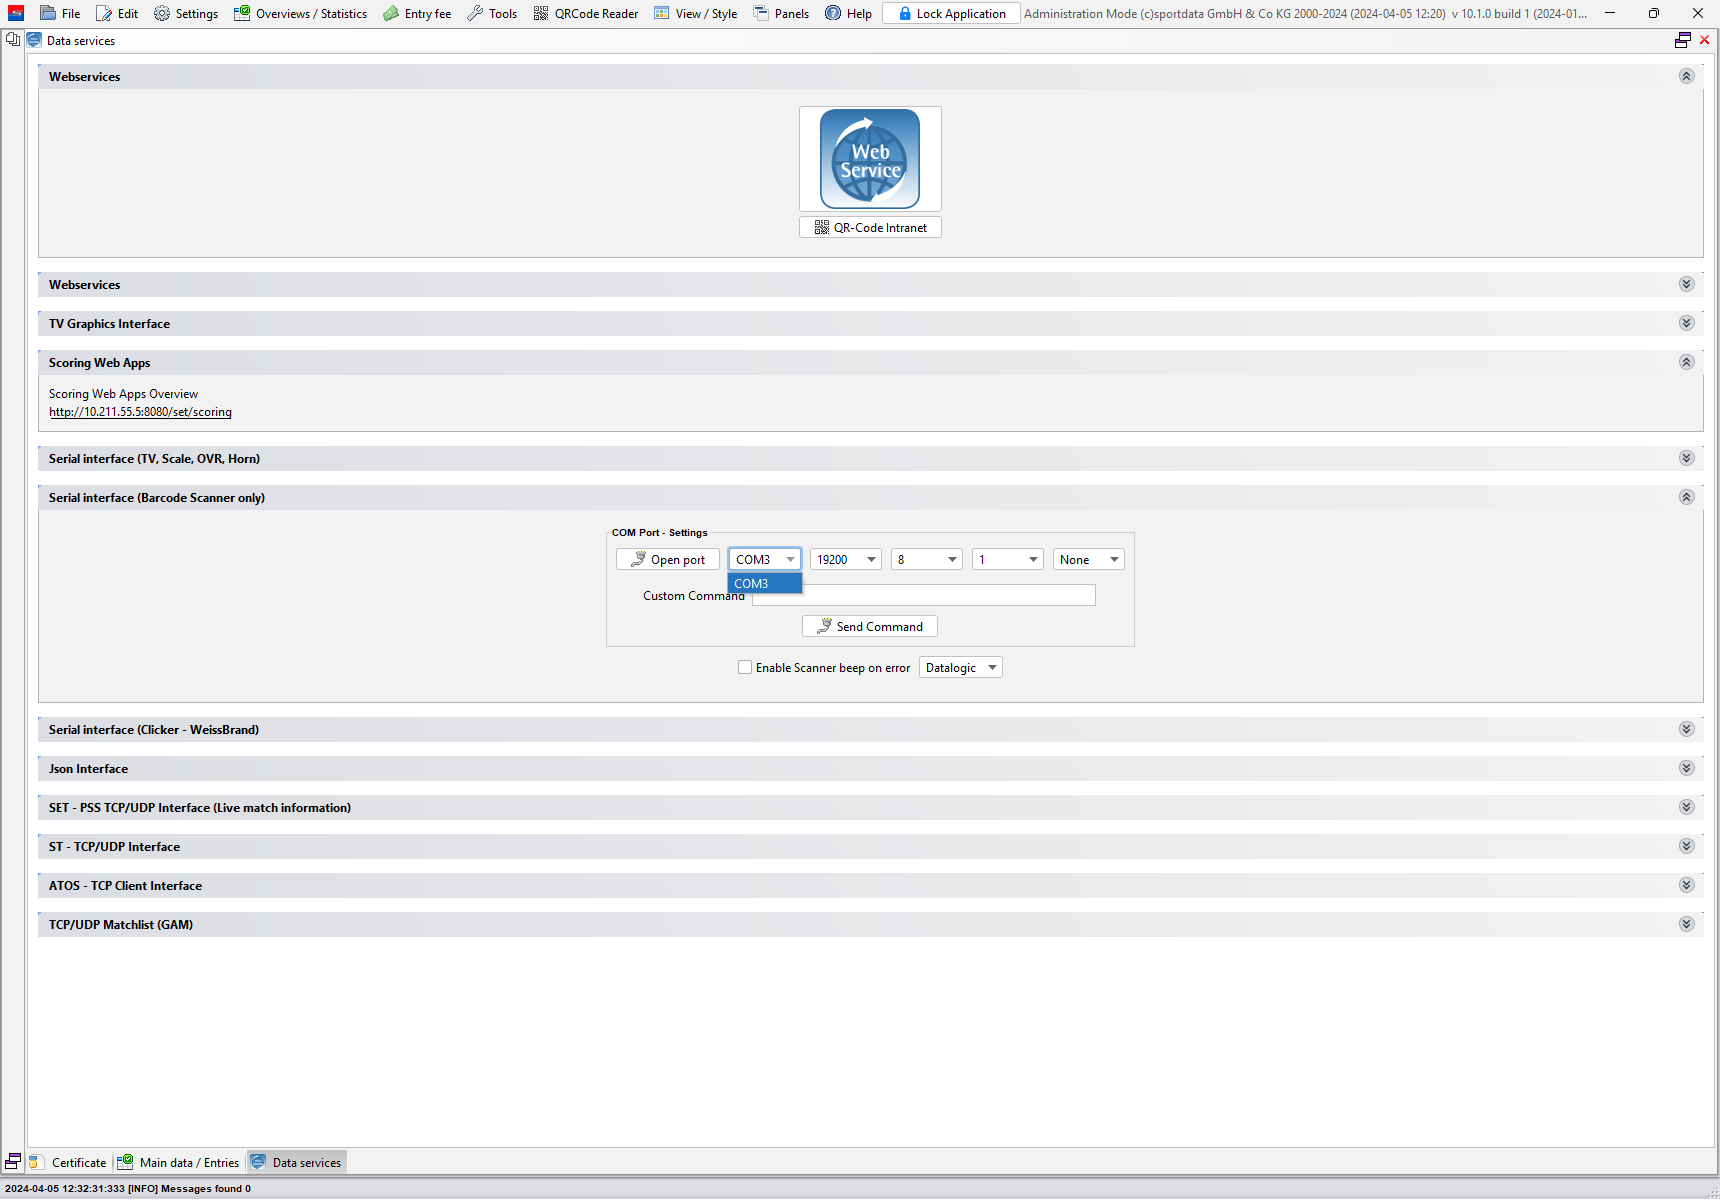Close the Data services panel with red X
This screenshot has height=1200, width=1720.
[1705, 40]
